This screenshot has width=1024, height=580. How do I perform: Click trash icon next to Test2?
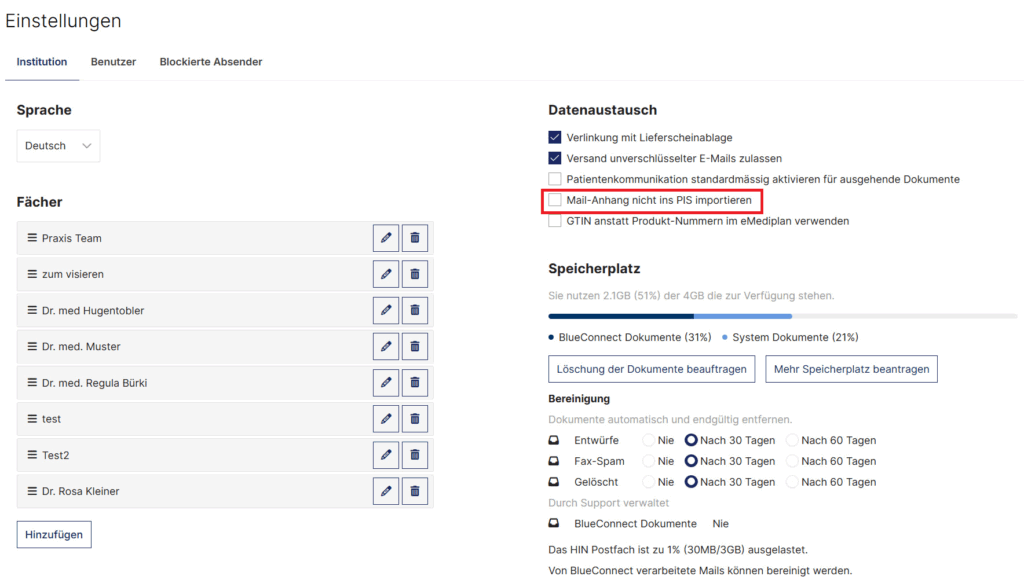[415, 455]
